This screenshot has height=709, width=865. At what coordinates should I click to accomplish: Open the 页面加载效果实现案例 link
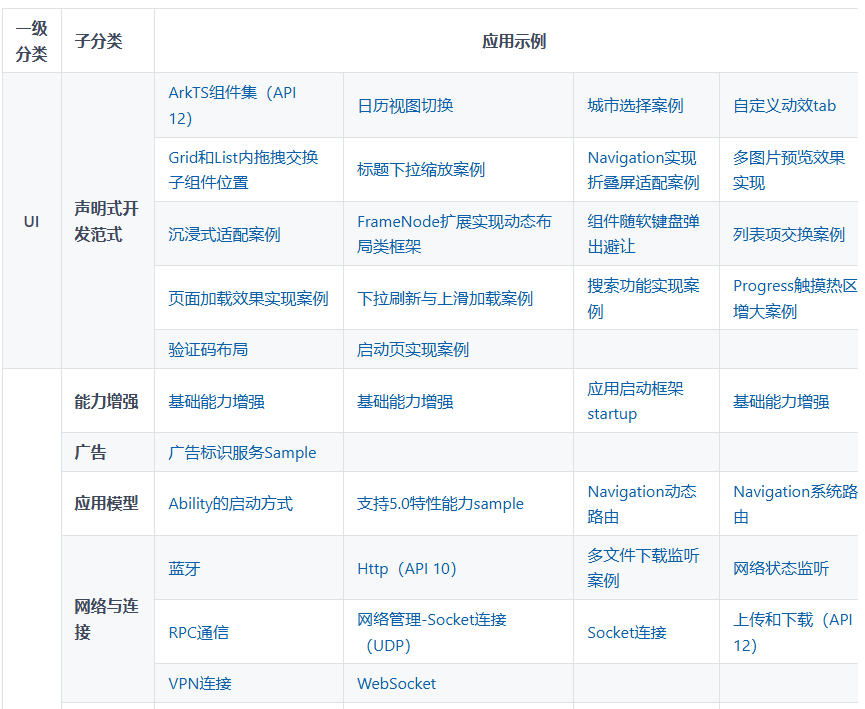pos(248,298)
